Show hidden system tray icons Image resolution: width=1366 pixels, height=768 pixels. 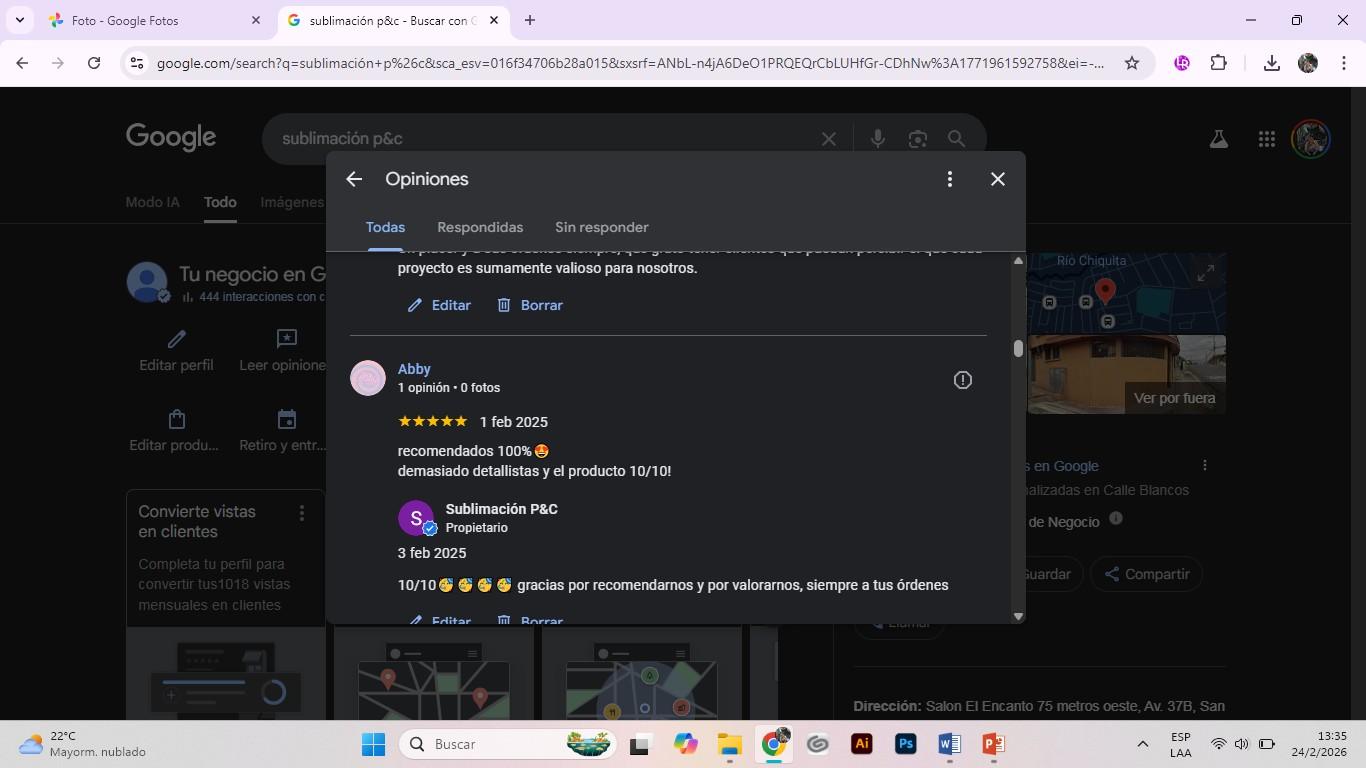1143,744
